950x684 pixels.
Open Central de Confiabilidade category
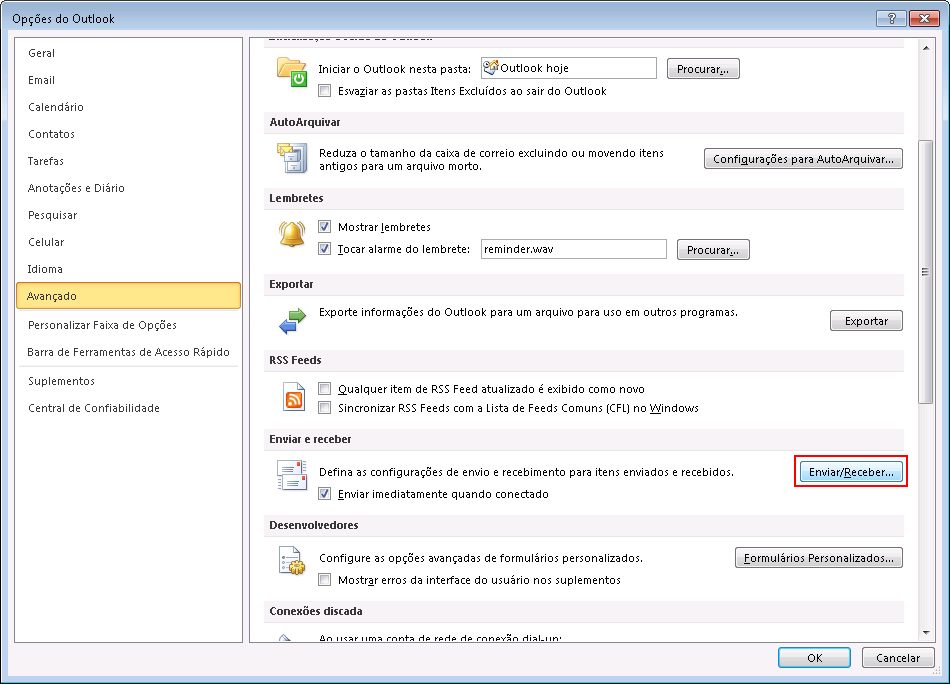pos(128,408)
